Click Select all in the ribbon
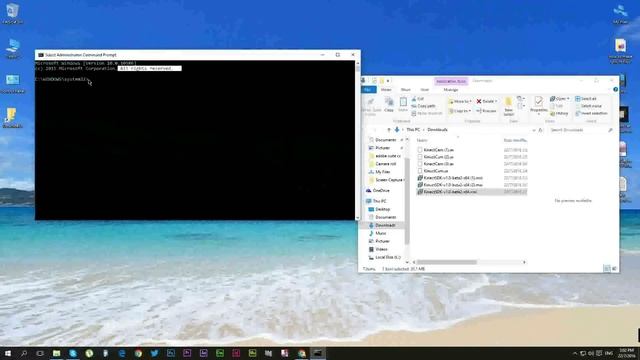 pos(586,99)
